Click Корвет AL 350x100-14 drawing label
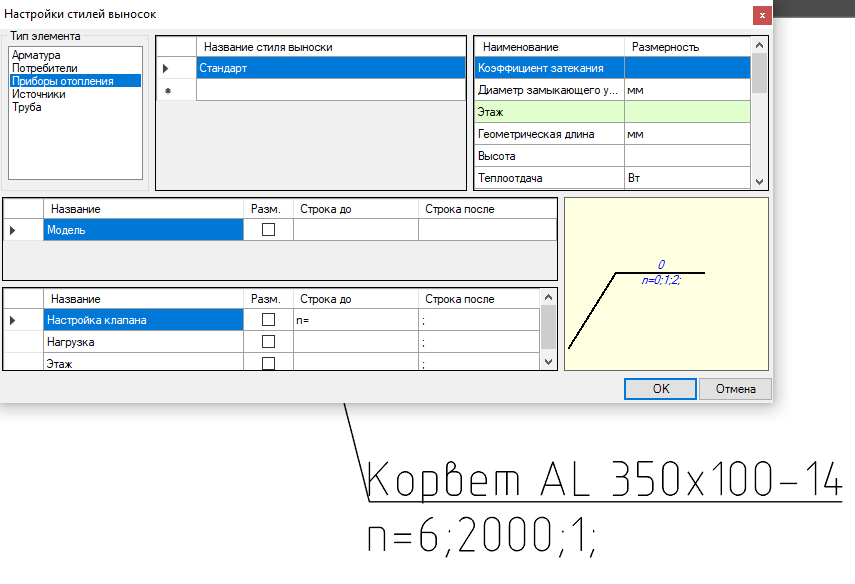 coord(604,479)
